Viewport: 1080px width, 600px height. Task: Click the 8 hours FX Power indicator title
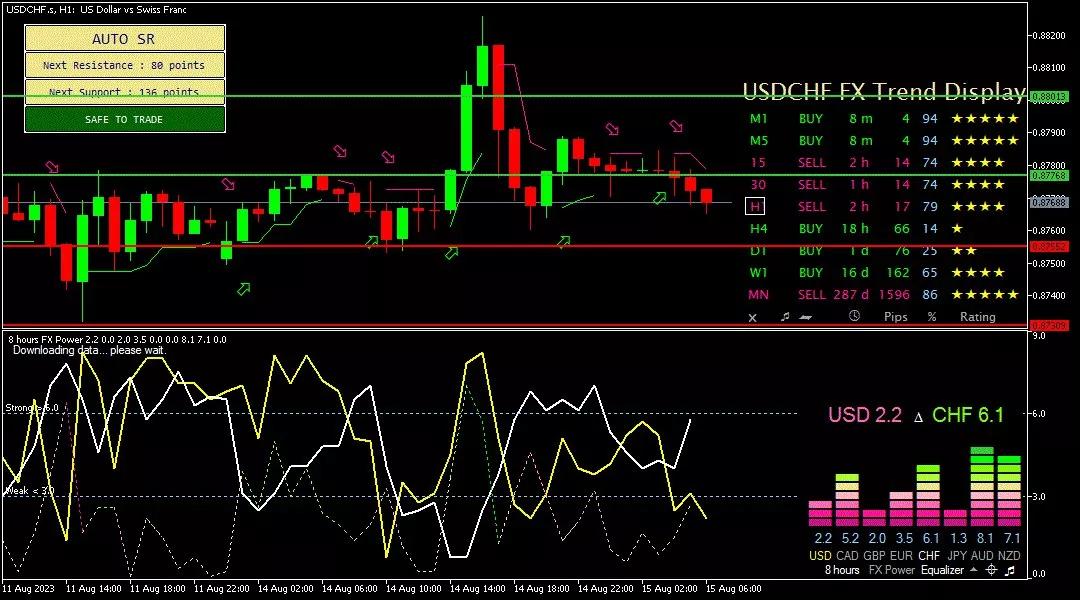[116, 340]
